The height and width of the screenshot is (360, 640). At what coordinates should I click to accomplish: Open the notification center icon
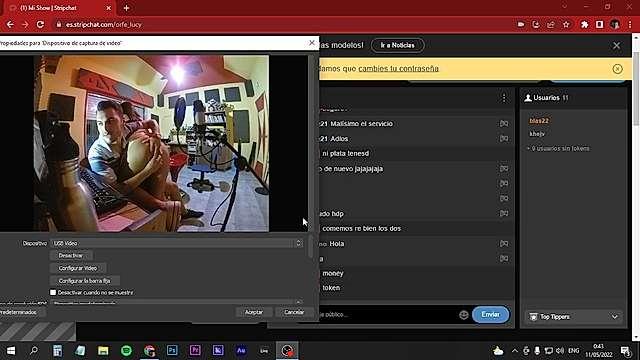click(625, 351)
